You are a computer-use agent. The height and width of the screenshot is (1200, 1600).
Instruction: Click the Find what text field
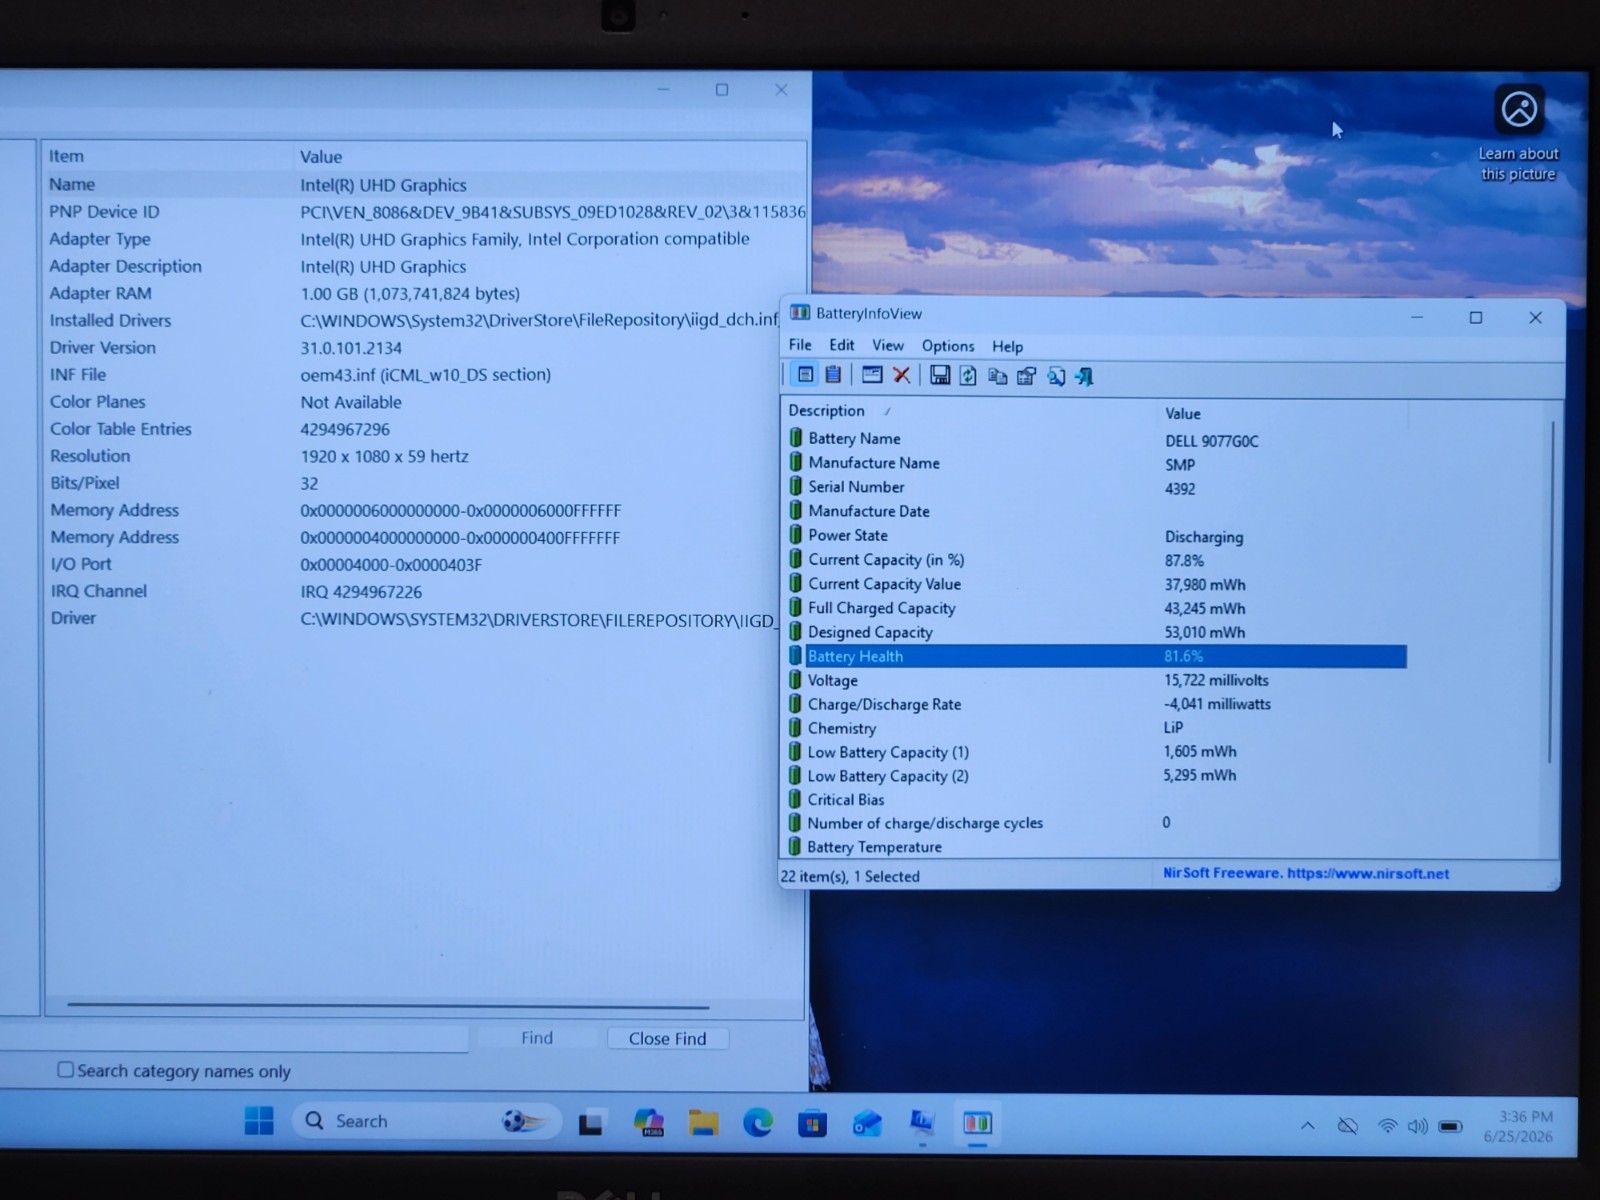point(234,1038)
